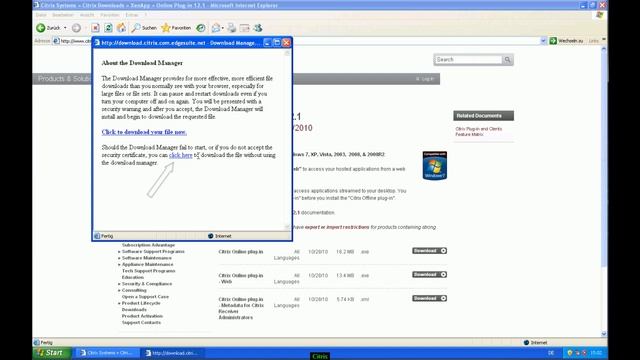Expand the Links toolbar chevron
This screenshot has width=640, height=360.
click(604, 40)
